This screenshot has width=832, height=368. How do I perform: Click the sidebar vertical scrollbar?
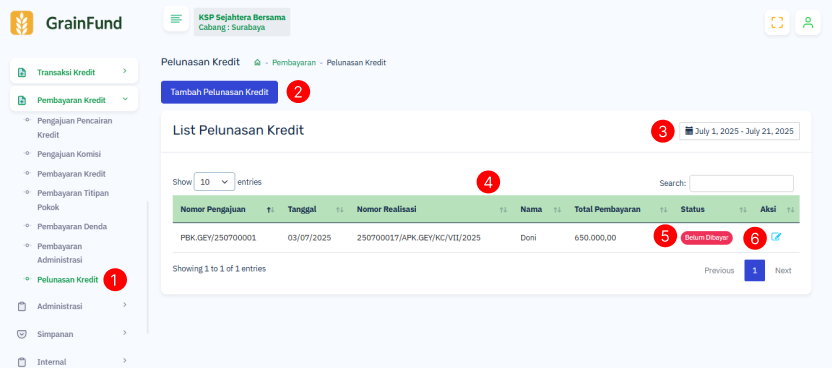pyautogui.click(x=148, y=268)
